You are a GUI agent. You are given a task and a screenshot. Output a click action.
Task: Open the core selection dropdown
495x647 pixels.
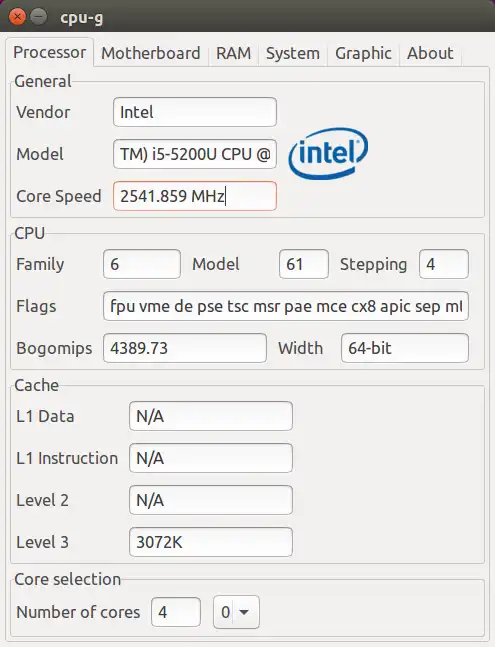[236, 612]
